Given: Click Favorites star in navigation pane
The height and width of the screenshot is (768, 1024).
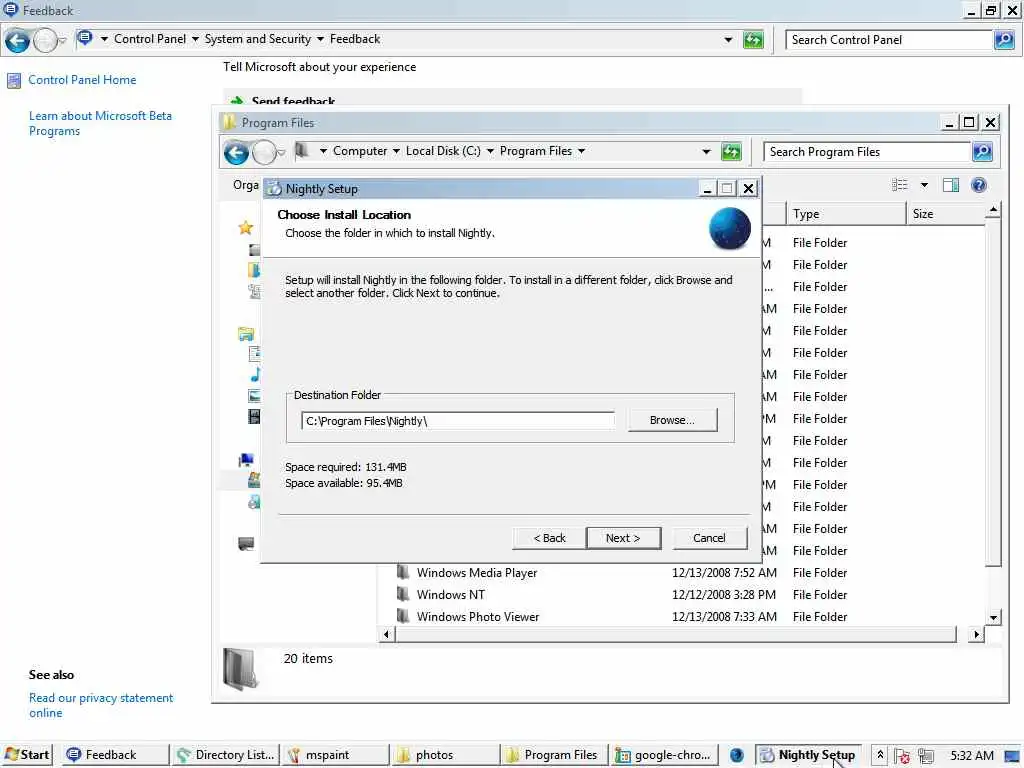Looking at the screenshot, I should (x=246, y=227).
